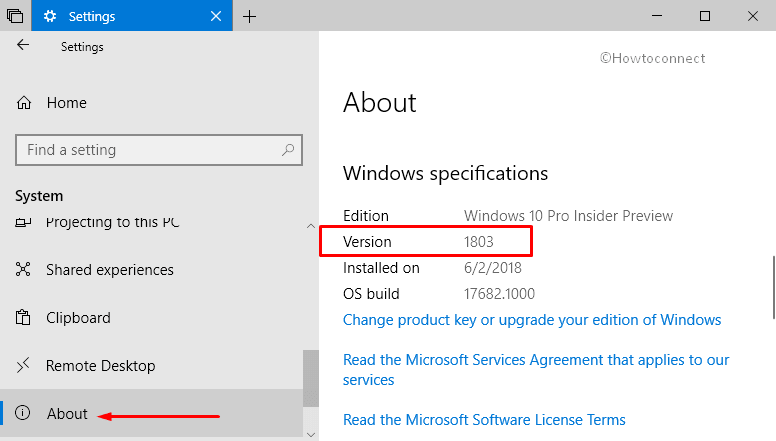Image resolution: width=776 pixels, height=441 pixels.
Task: Close the Settings tab
Action: 216,16
